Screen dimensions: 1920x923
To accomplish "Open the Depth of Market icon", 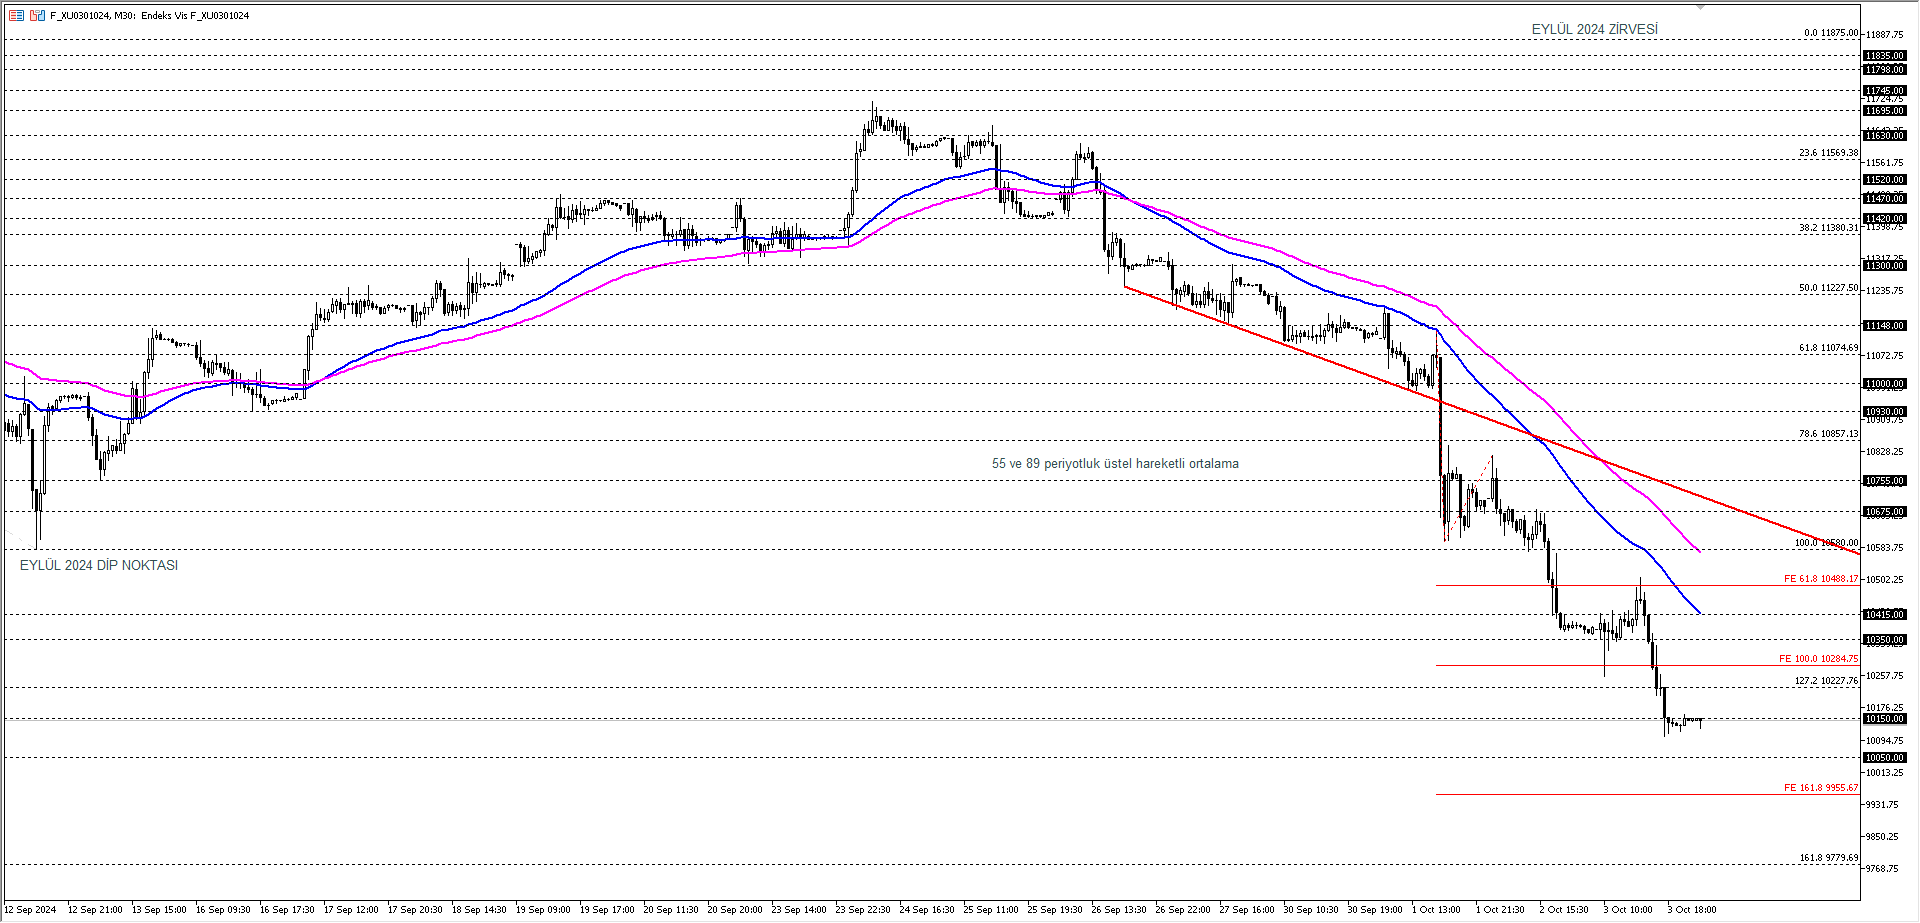I will pyautogui.click(x=16, y=15).
